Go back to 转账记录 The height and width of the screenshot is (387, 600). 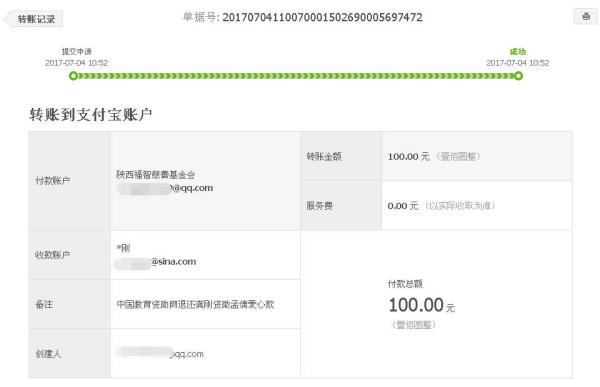pos(34,19)
